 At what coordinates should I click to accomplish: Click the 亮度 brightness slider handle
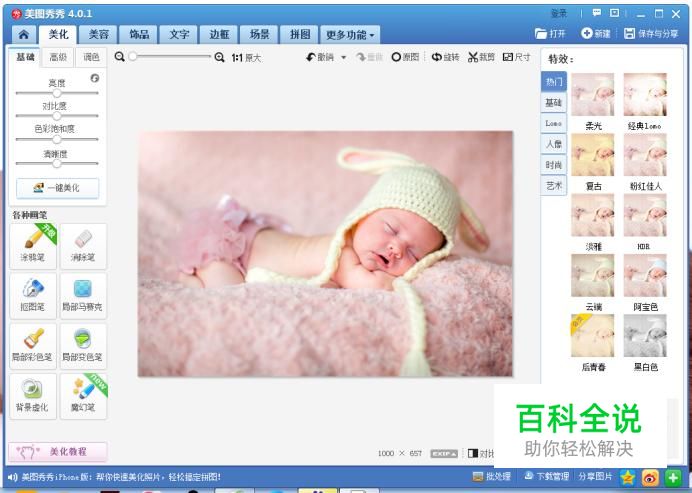click(56, 93)
